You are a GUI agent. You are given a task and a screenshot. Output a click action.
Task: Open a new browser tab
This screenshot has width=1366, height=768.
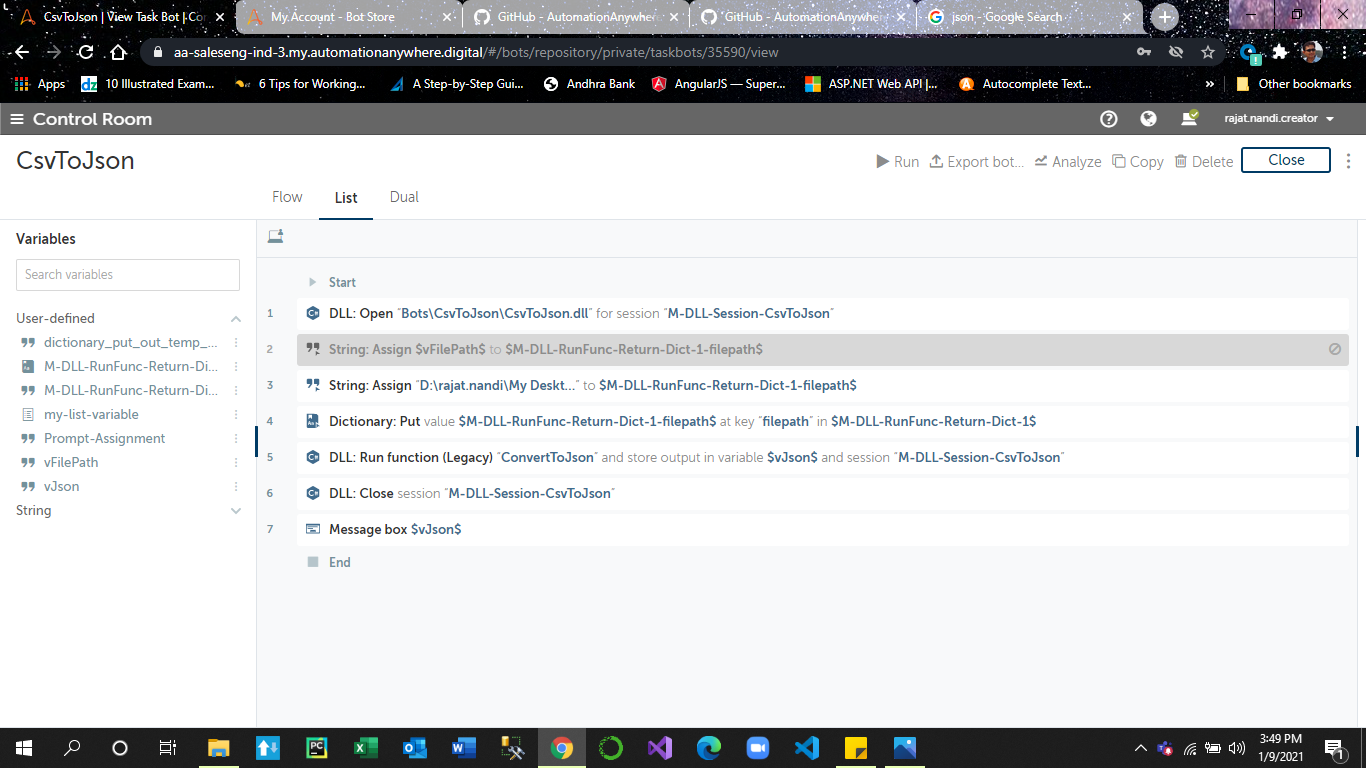pos(1165,17)
